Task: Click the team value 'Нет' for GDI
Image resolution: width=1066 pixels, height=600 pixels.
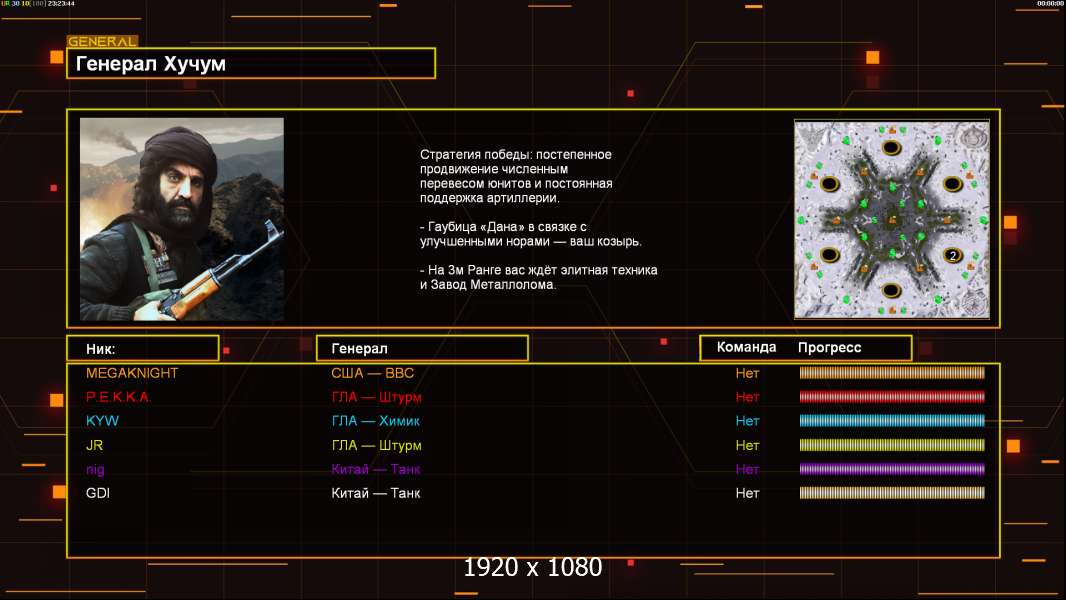Action: point(747,493)
